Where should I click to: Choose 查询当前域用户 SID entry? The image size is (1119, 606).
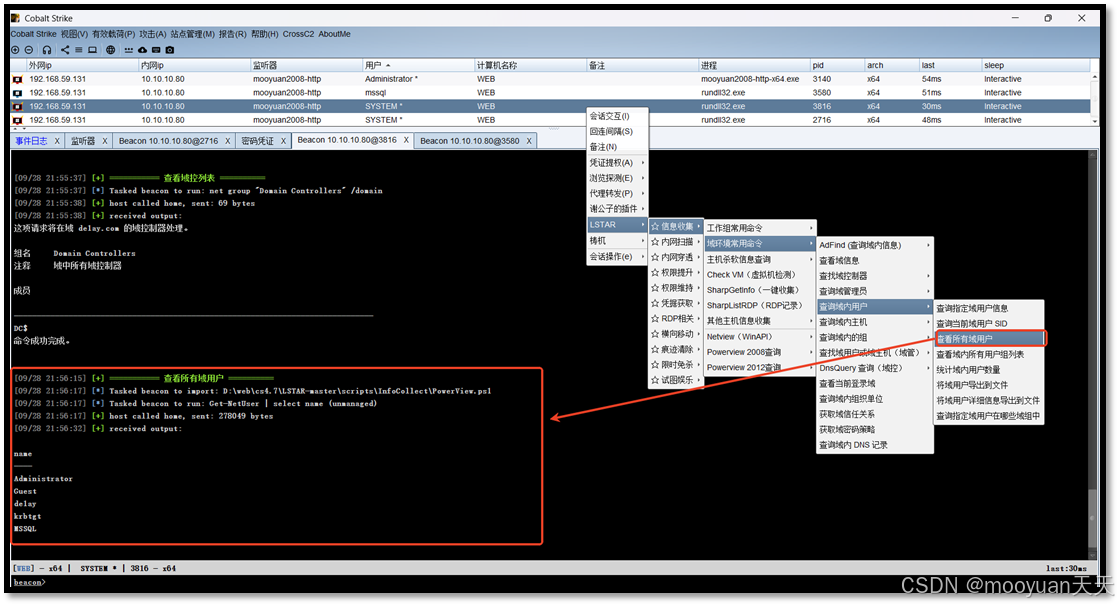point(989,323)
